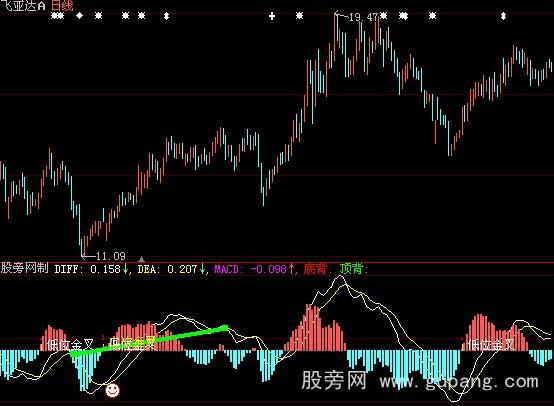Click the rightmost 低位金叉 signal label

491,344
